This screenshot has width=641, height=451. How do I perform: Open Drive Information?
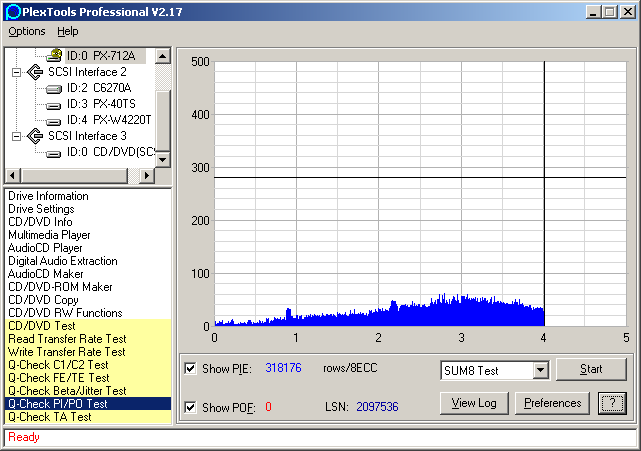pos(48,196)
